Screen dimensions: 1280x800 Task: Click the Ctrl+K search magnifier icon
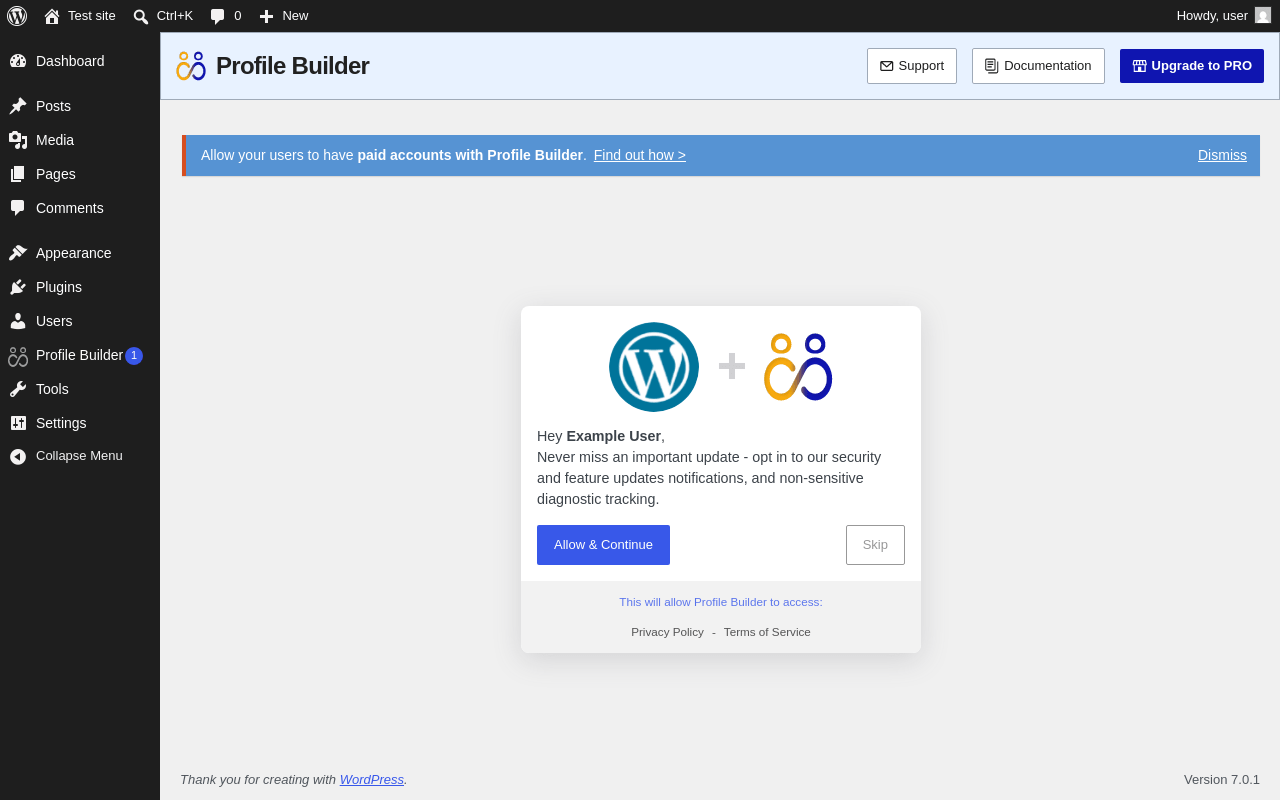[x=141, y=16]
